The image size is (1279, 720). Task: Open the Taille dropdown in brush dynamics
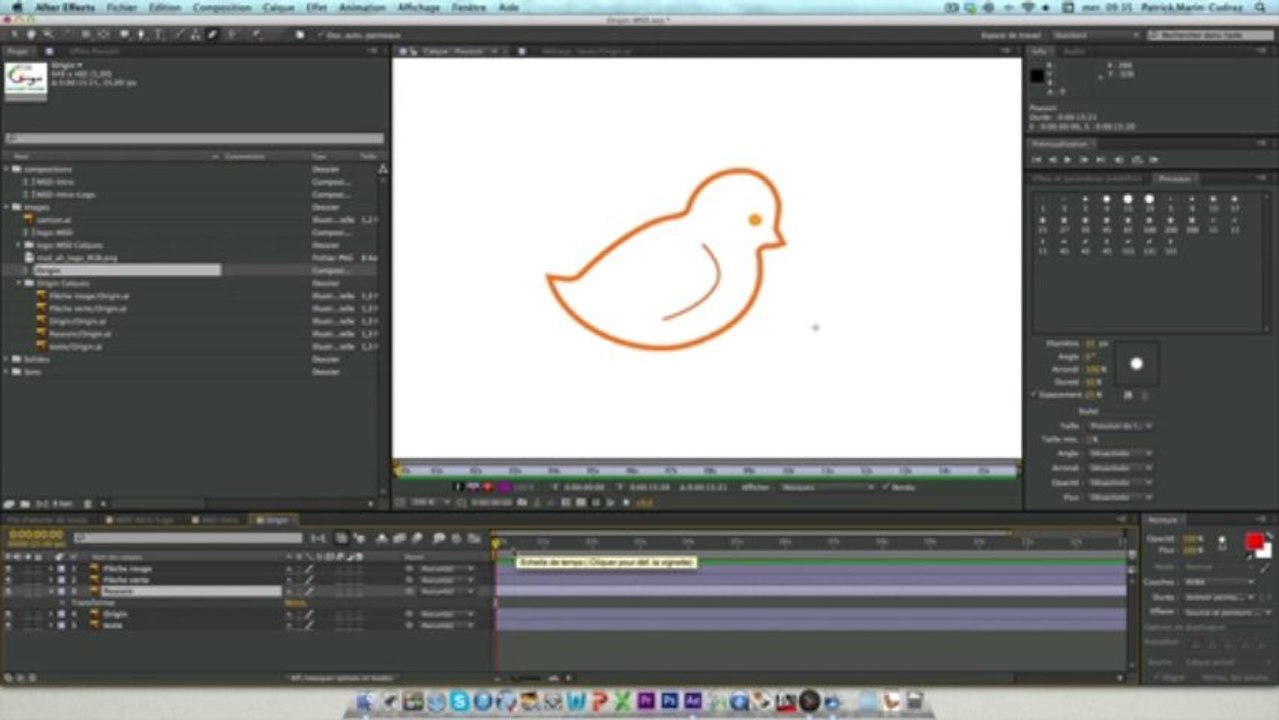point(1121,426)
